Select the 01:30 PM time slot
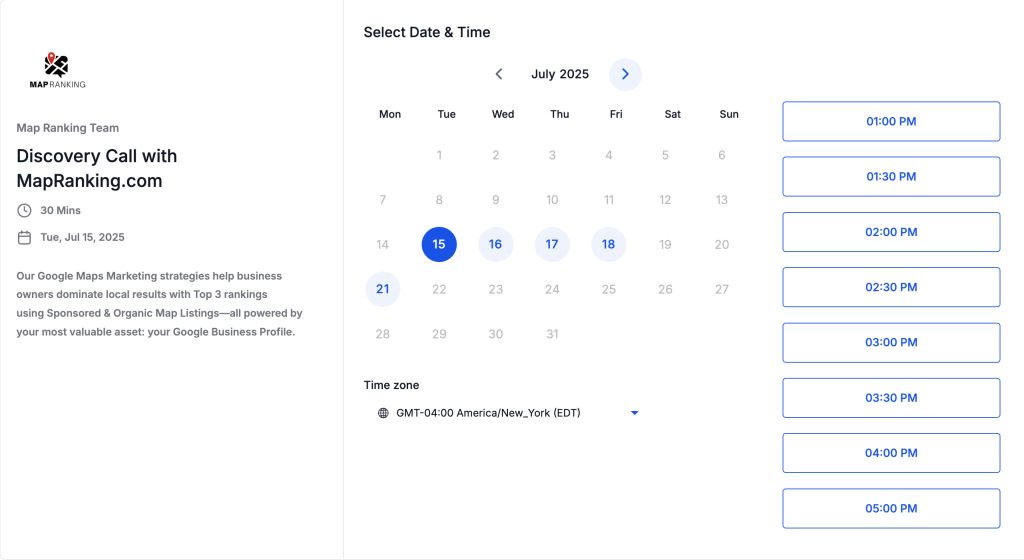 [890, 177]
